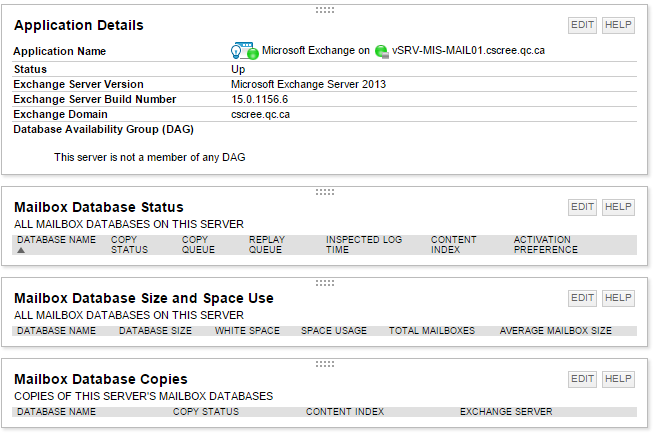Sort by Exchange Server column
Screen dimensions: 653x434
pyautogui.click(x=506, y=412)
